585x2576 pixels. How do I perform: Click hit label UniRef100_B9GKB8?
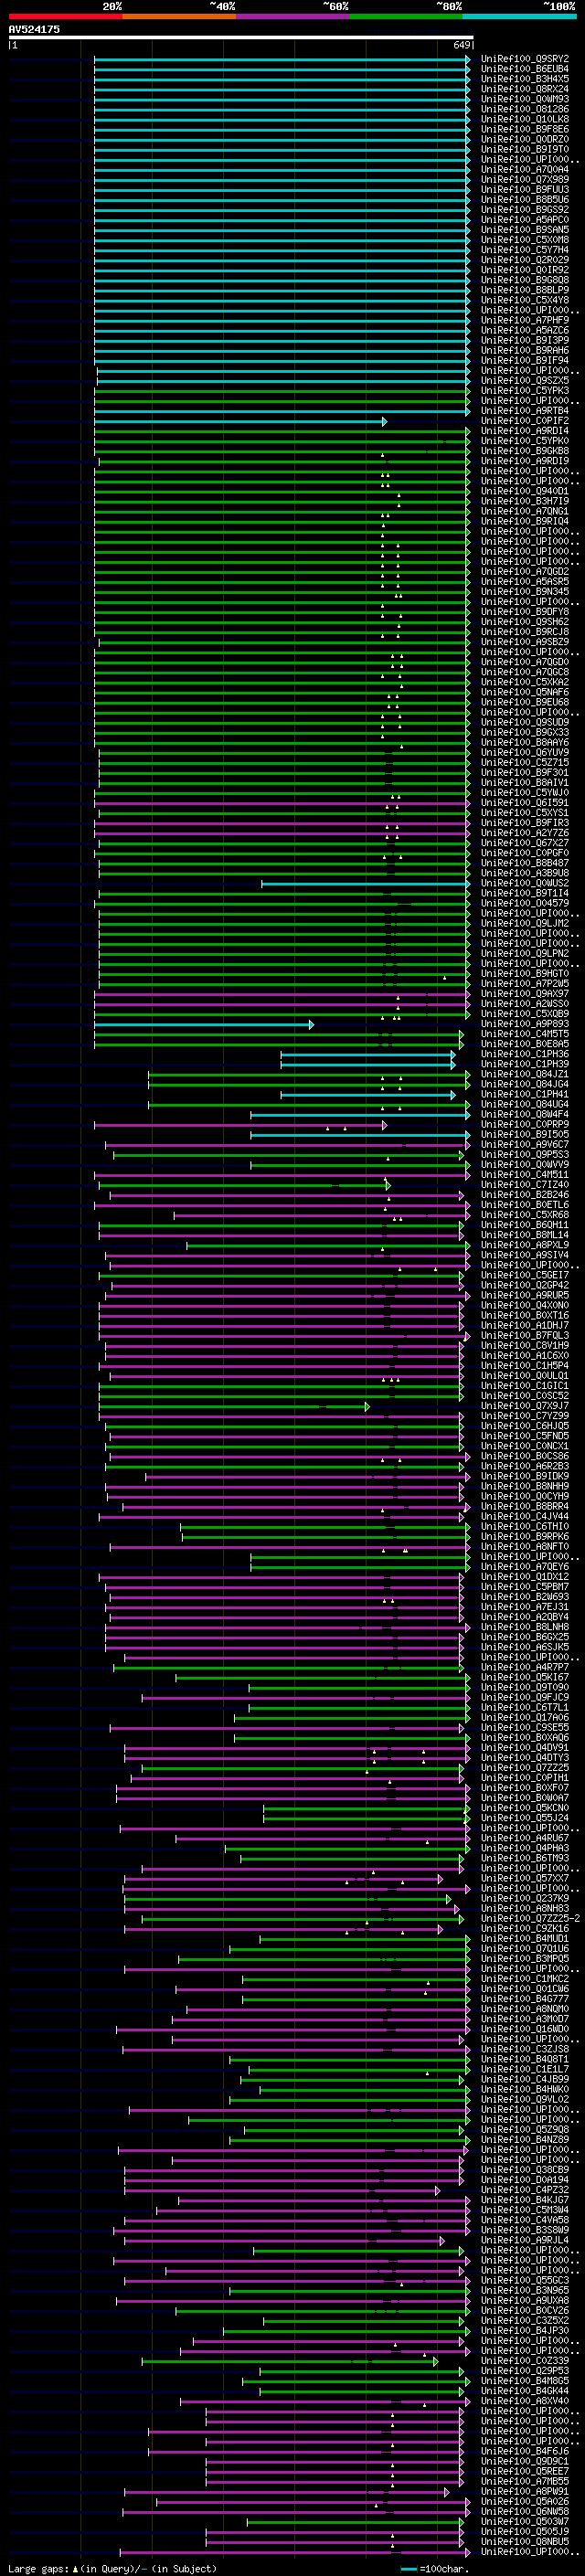point(524,451)
